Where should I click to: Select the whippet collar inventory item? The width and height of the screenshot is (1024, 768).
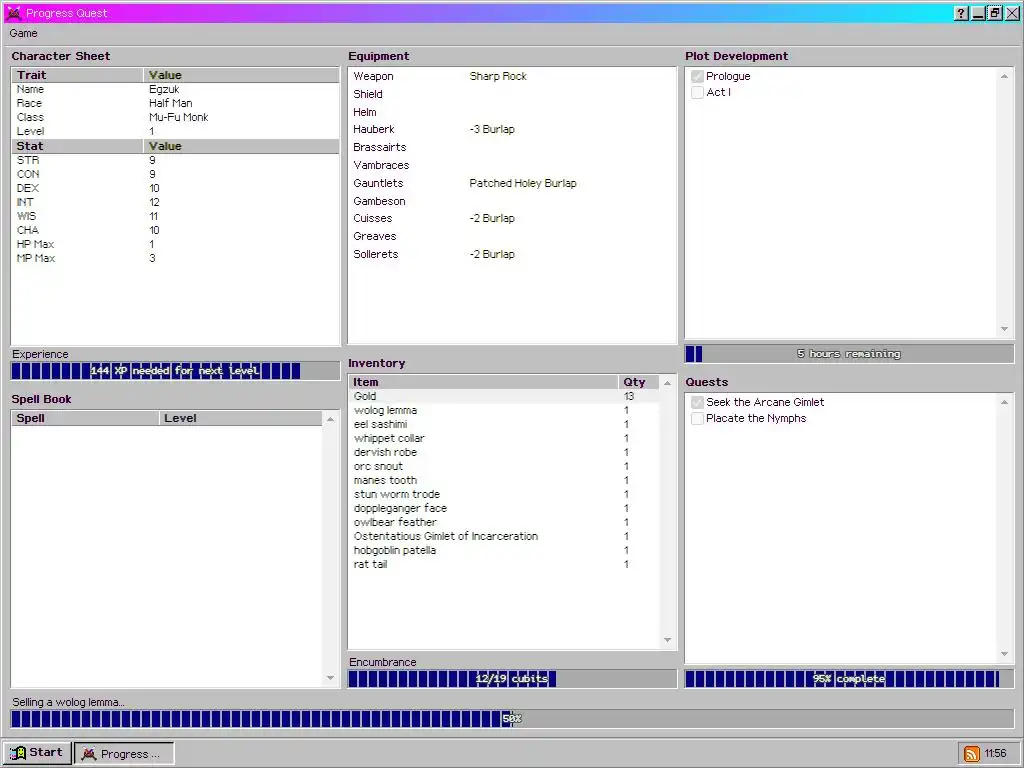(x=504, y=439)
